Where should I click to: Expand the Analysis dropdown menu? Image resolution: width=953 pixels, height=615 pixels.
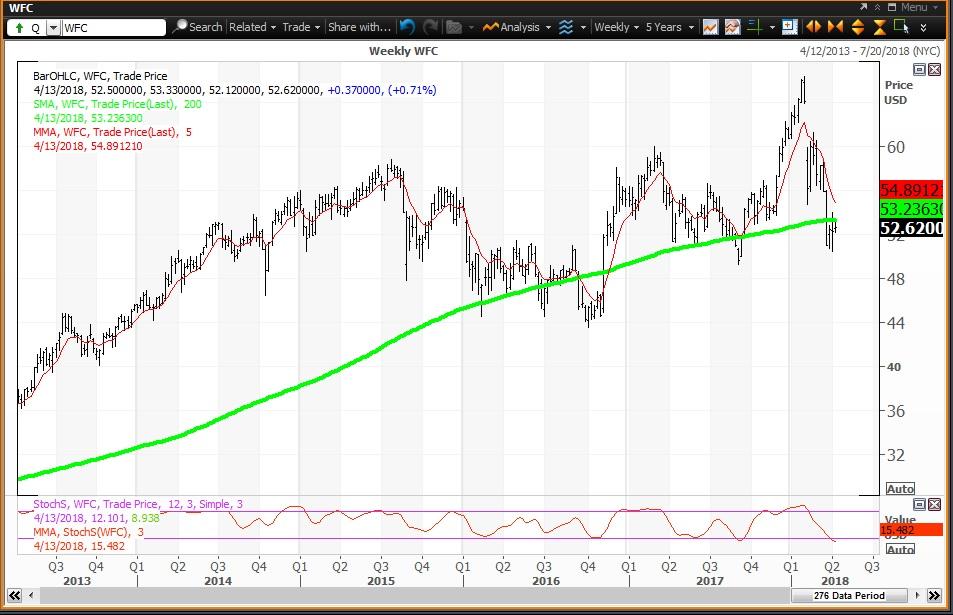548,28
